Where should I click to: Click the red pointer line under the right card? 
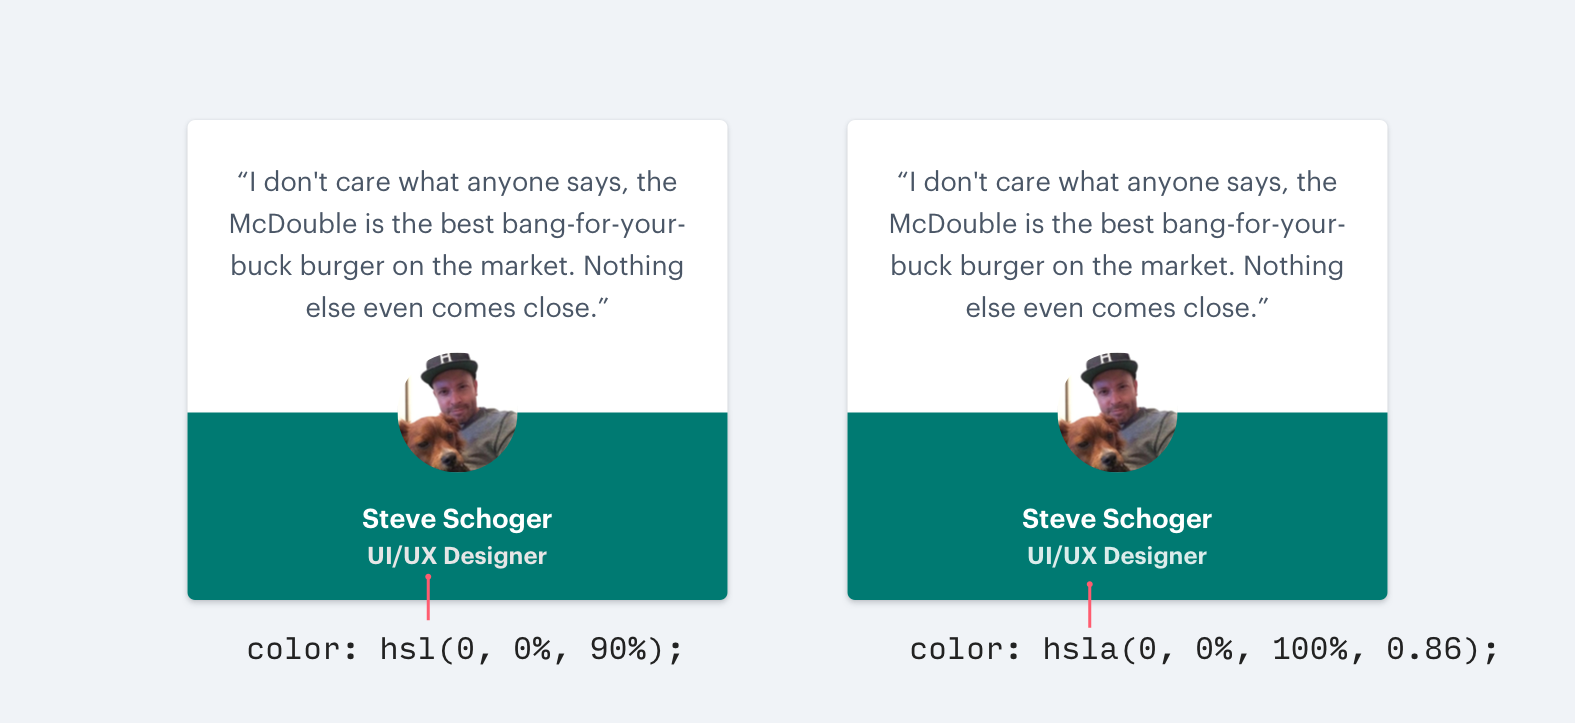click(x=1090, y=605)
